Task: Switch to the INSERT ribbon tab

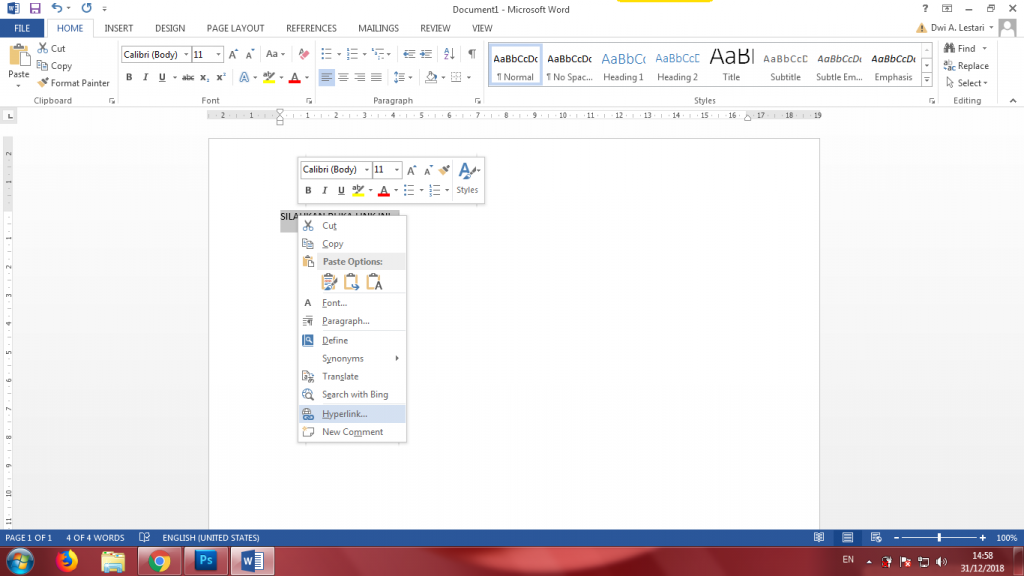Action: (119, 28)
